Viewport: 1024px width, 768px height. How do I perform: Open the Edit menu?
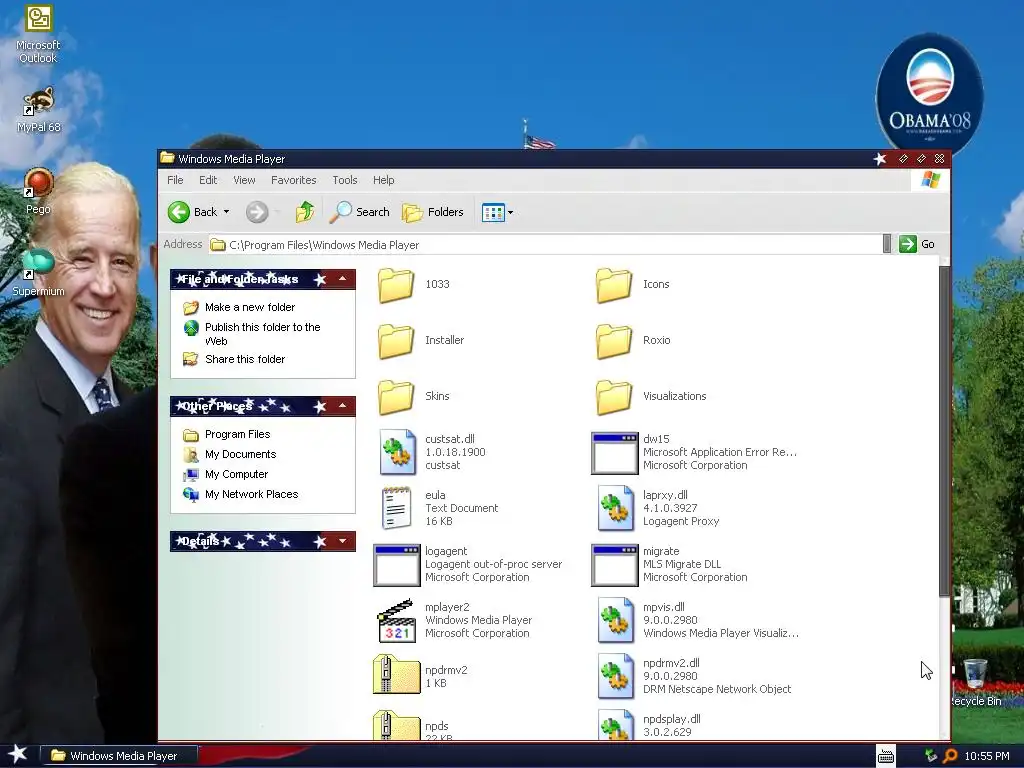(208, 180)
